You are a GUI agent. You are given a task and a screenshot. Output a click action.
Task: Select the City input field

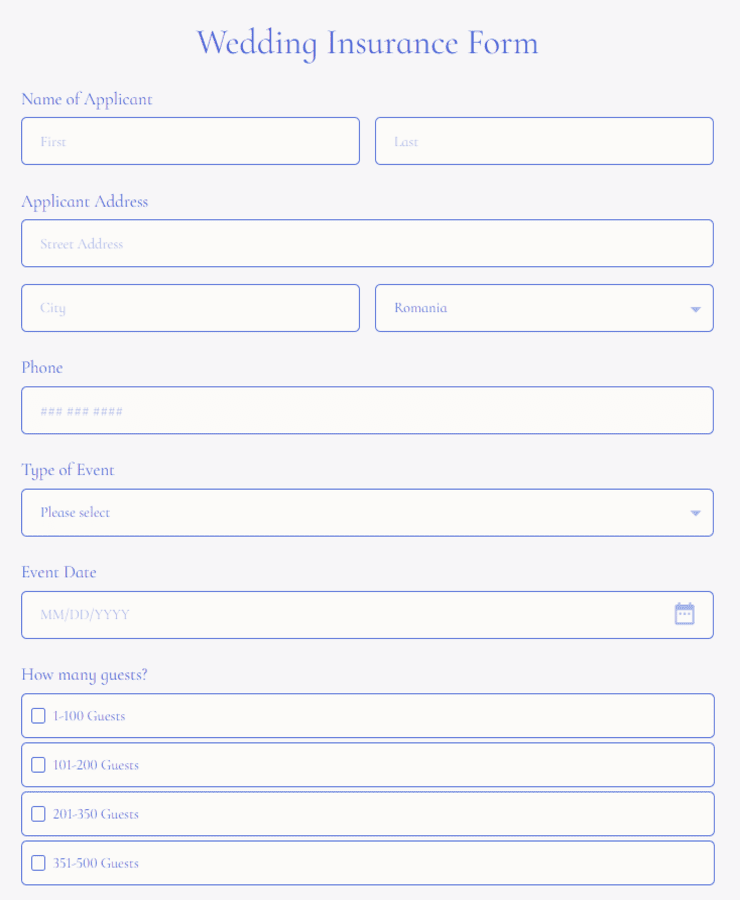point(190,308)
